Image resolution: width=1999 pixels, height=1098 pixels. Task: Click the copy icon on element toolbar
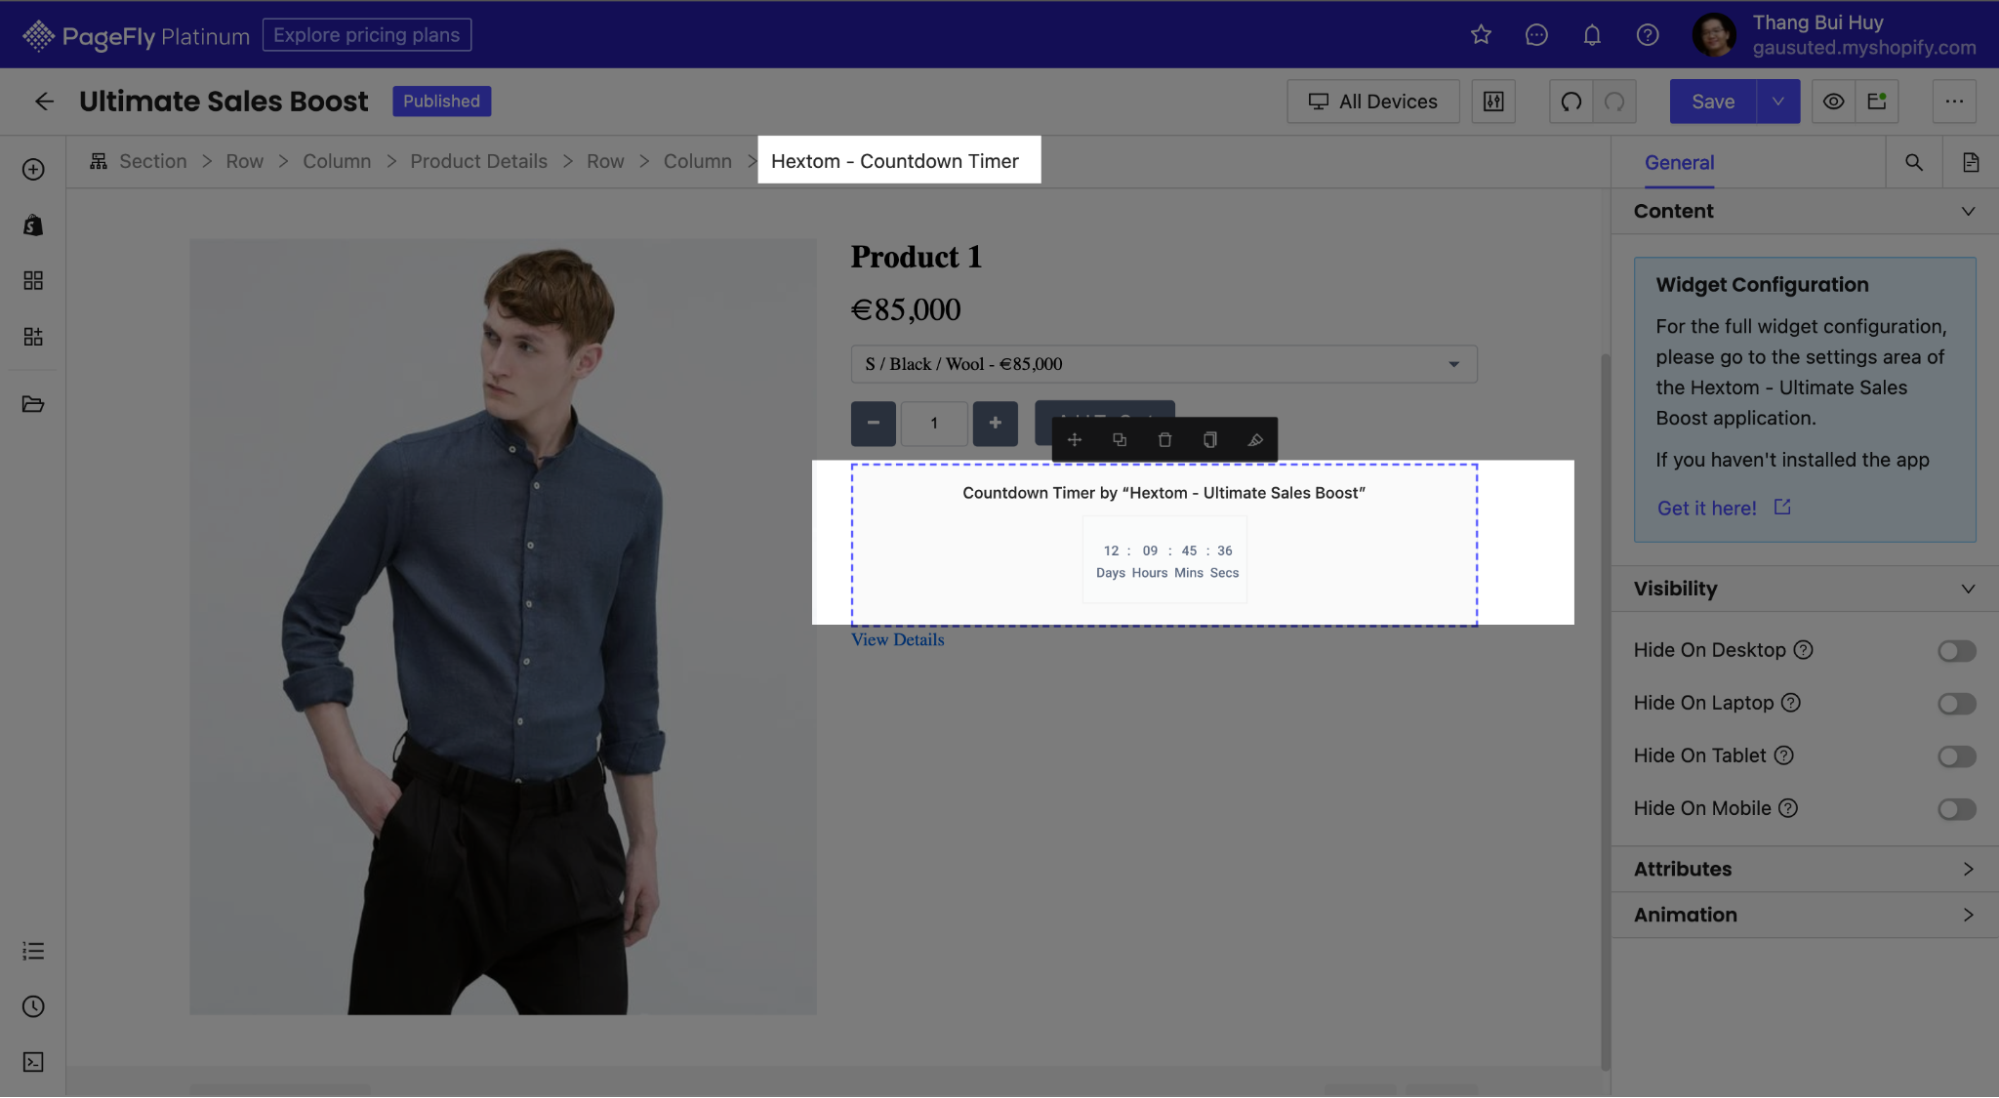[1209, 440]
